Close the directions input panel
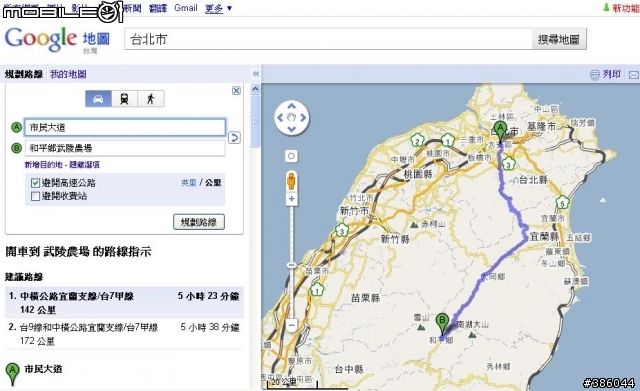Image resolution: width=640 pixels, height=391 pixels. [x=236, y=91]
